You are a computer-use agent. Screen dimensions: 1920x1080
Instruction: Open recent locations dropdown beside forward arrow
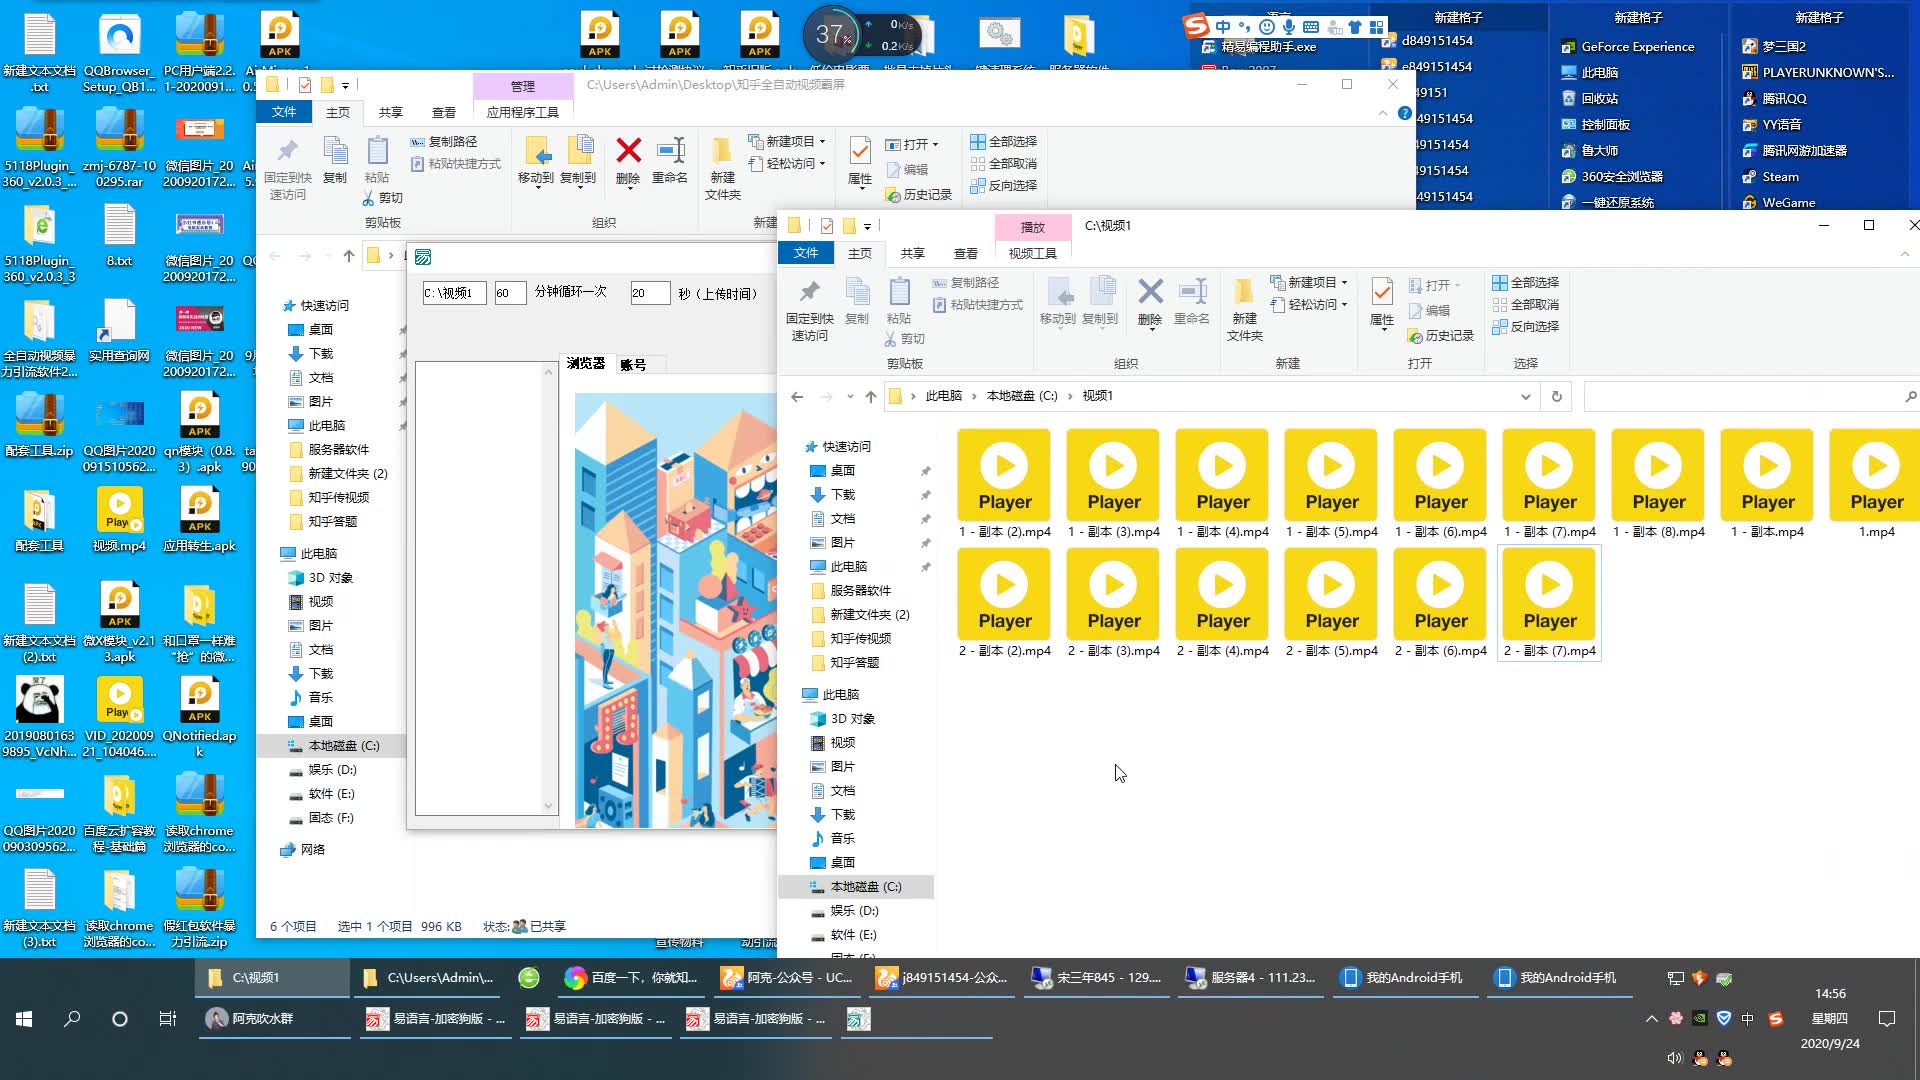click(850, 396)
